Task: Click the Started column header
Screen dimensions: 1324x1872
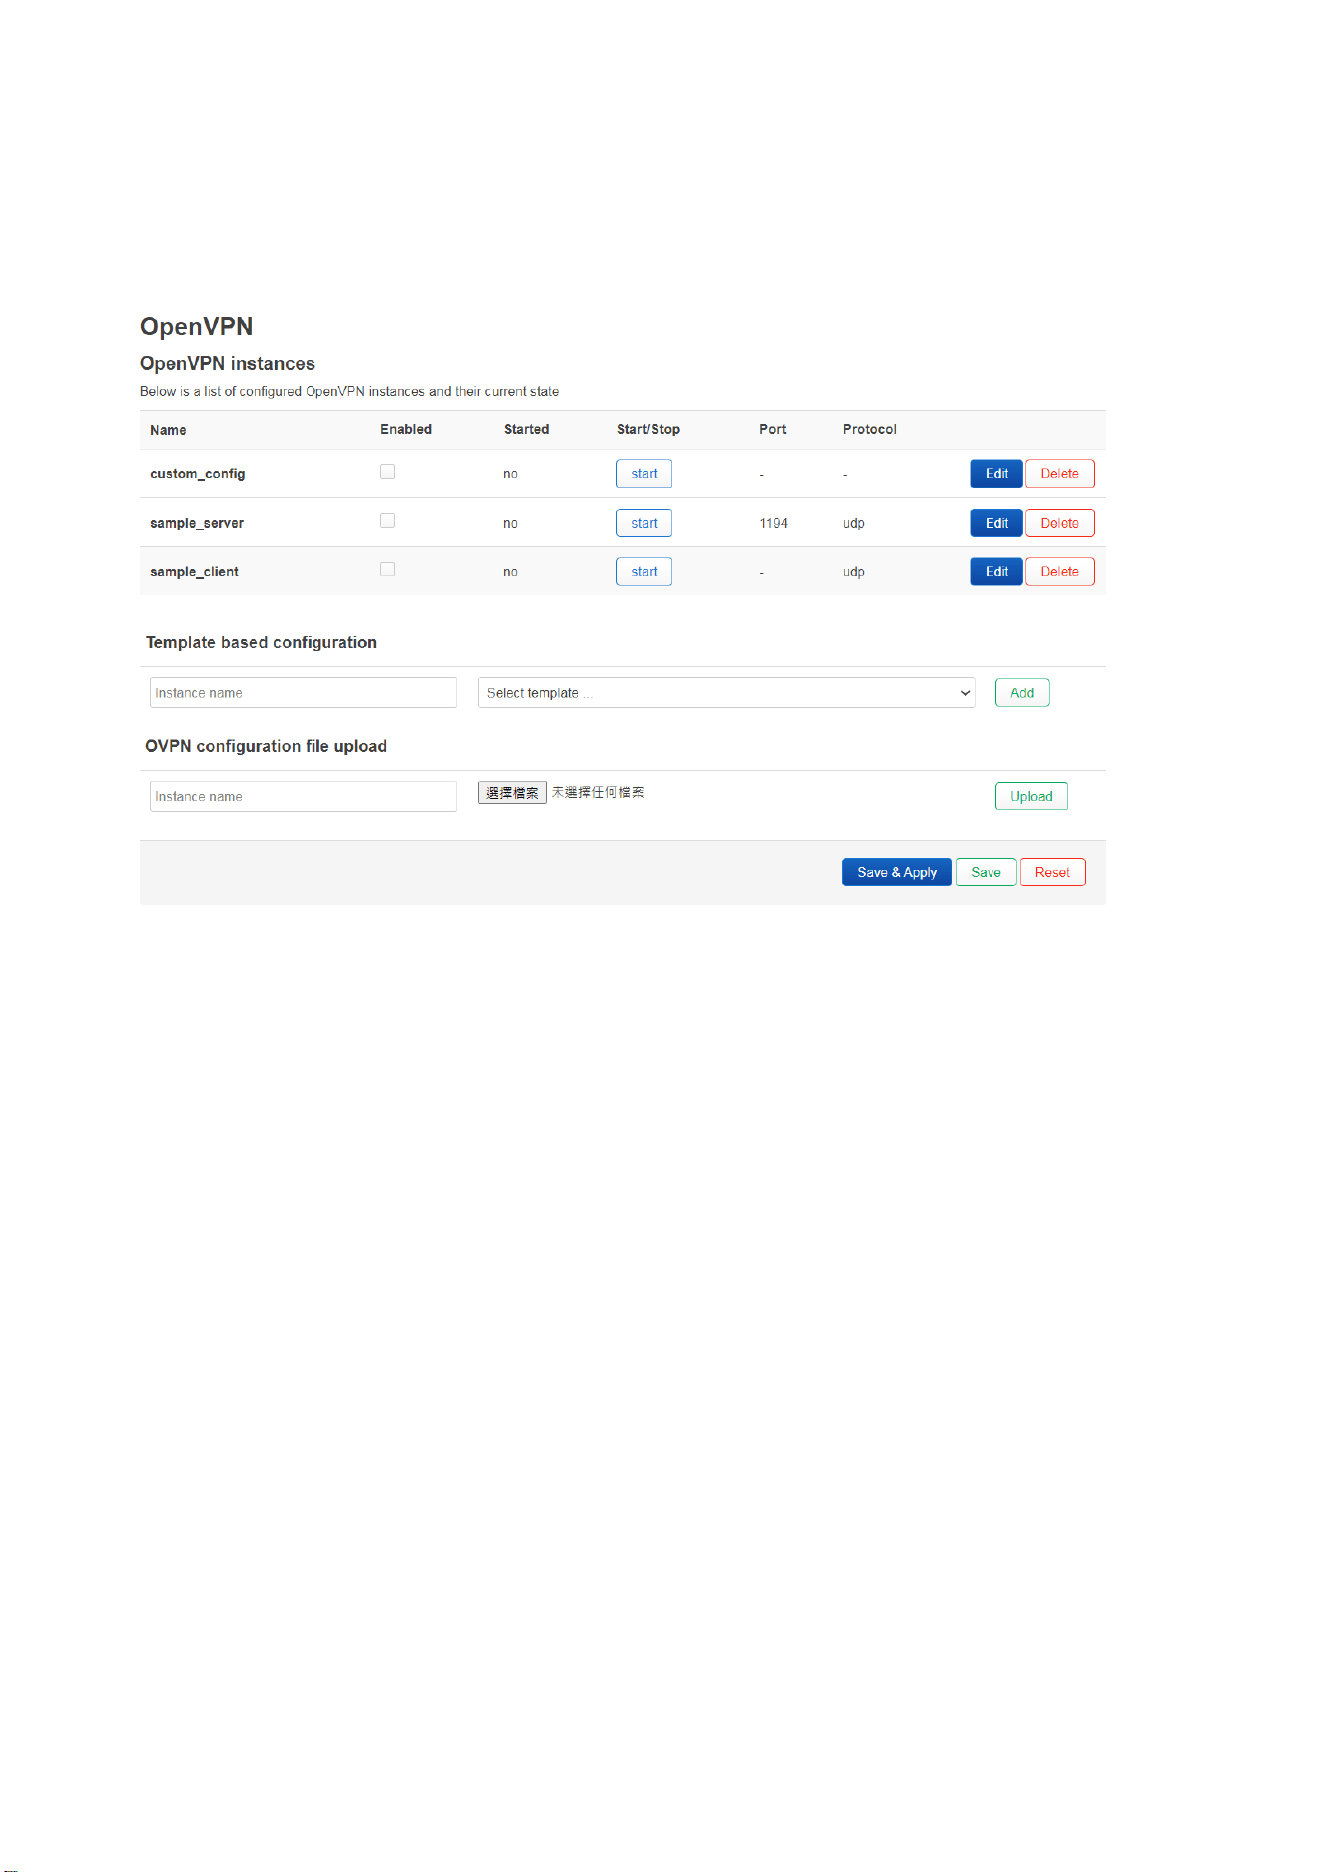Action: pos(527,430)
